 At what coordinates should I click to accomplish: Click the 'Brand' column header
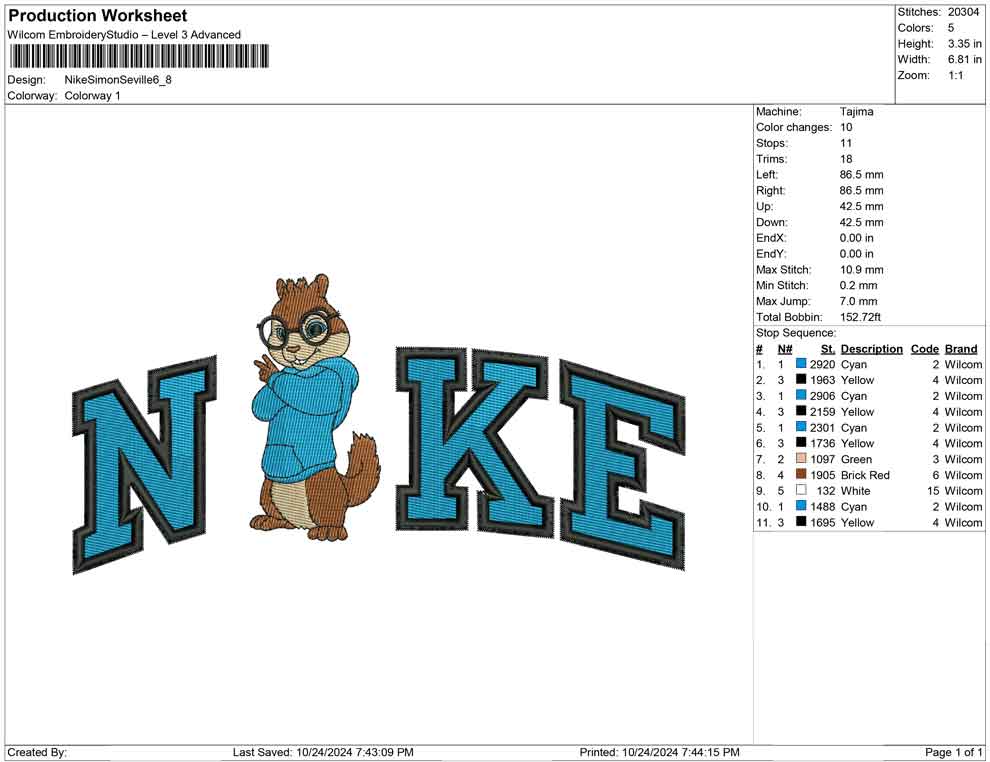tap(961, 348)
